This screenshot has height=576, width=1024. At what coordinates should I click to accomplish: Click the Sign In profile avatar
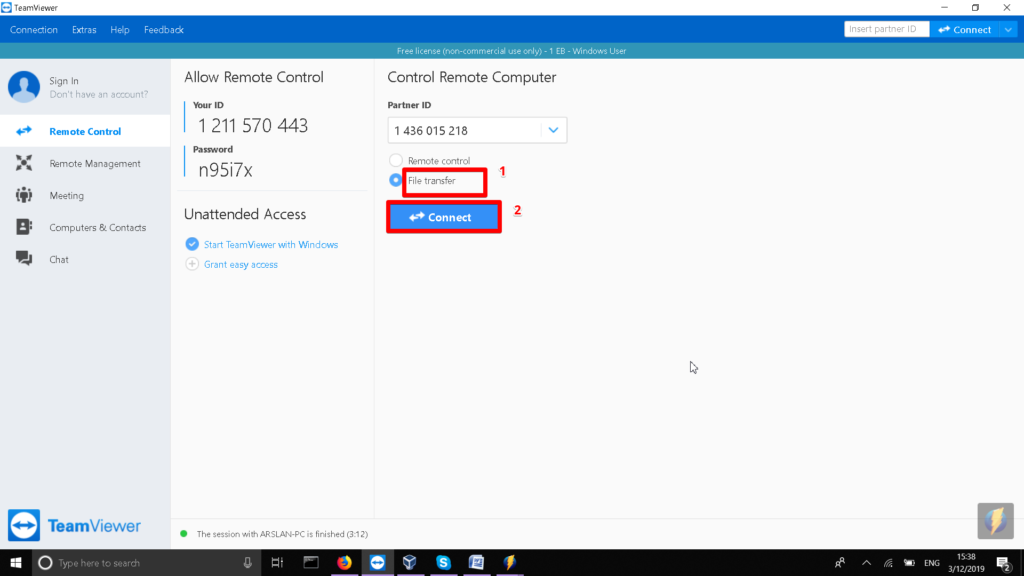coord(24,87)
